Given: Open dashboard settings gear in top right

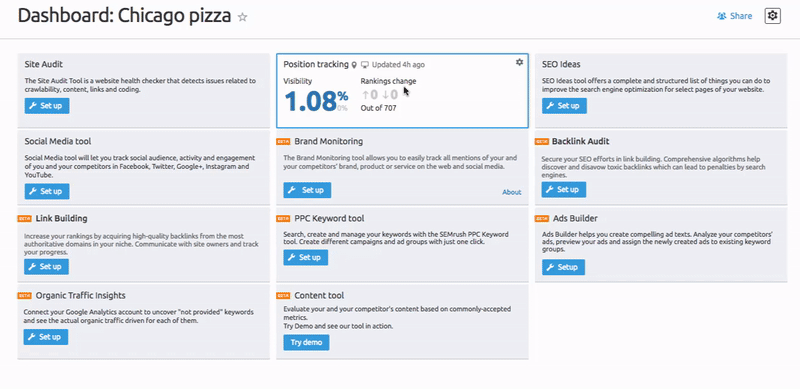Looking at the screenshot, I should [x=772, y=16].
